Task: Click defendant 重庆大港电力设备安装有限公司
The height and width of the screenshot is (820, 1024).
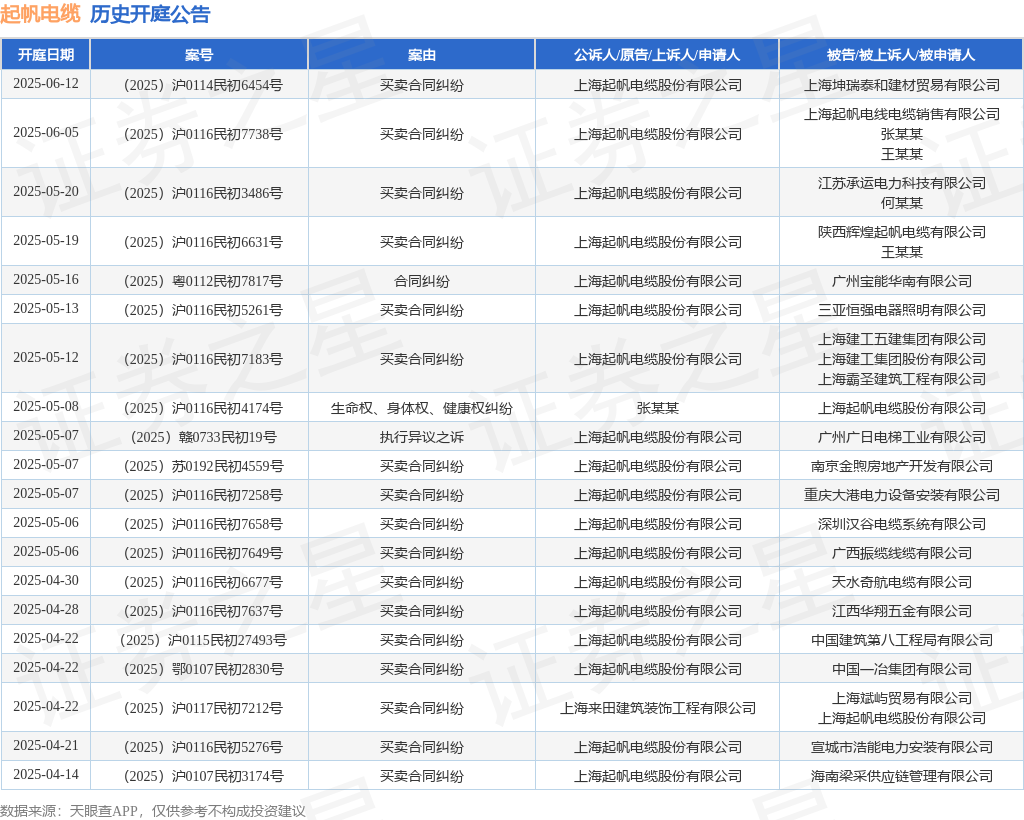Action: coord(902,496)
